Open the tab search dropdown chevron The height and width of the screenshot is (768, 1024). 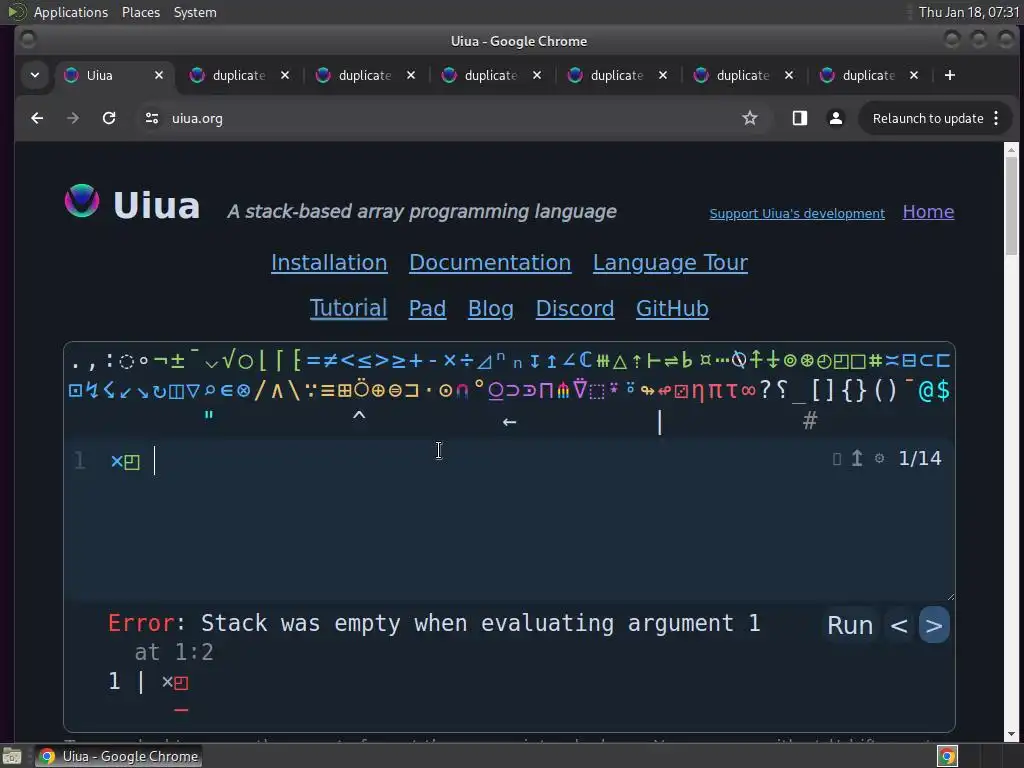click(35, 75)
